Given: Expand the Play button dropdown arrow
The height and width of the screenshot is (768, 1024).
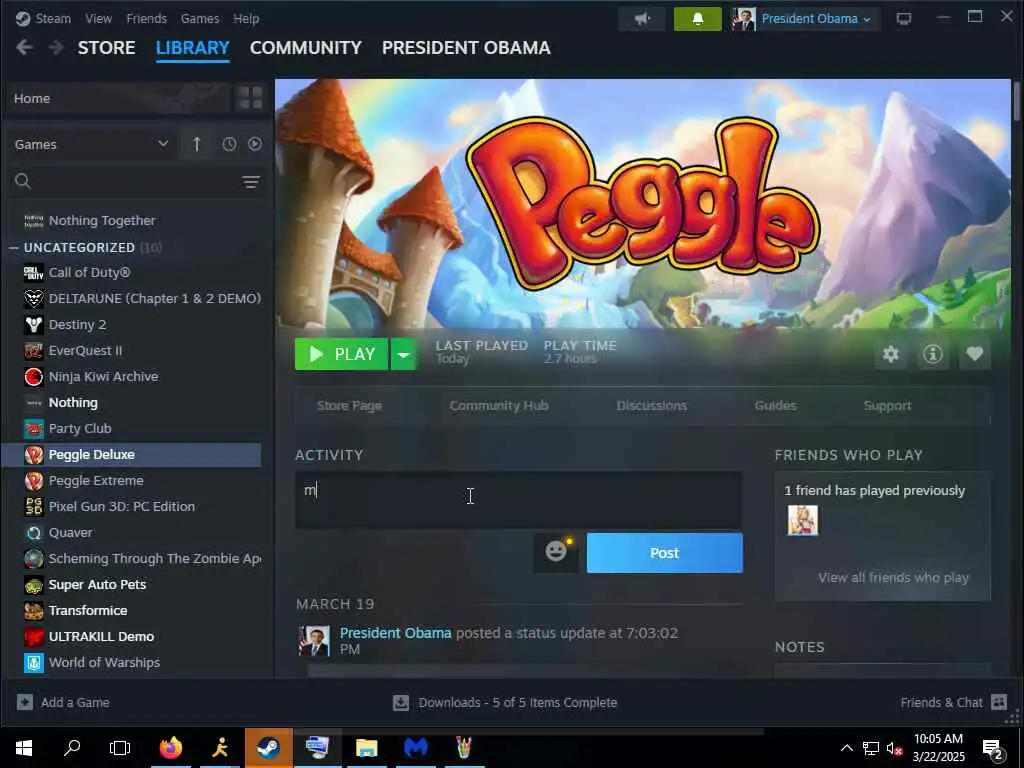Looking at the screenshot, I should click(404, 354).
